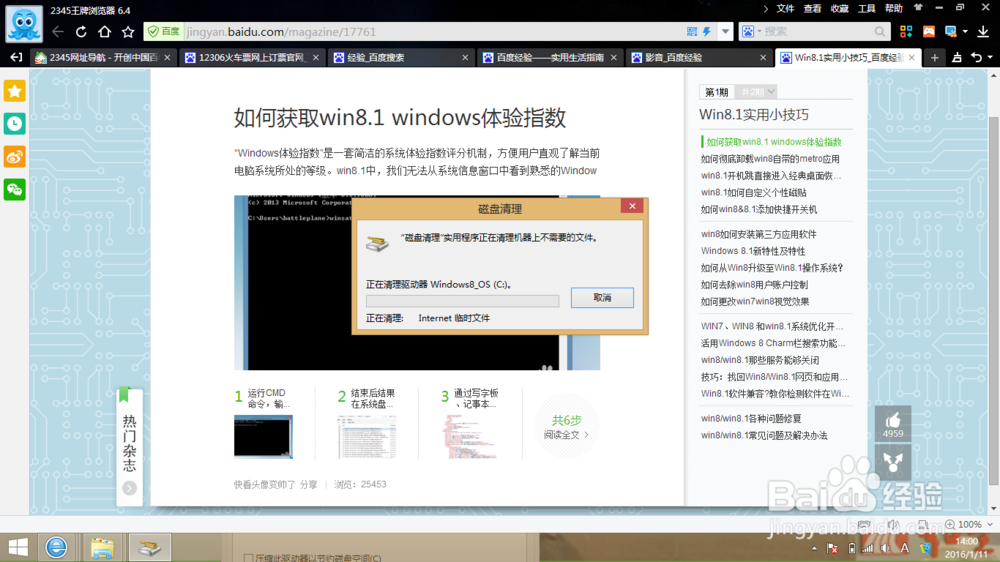Click the screenshot tool icon

[x=950, y=31]
